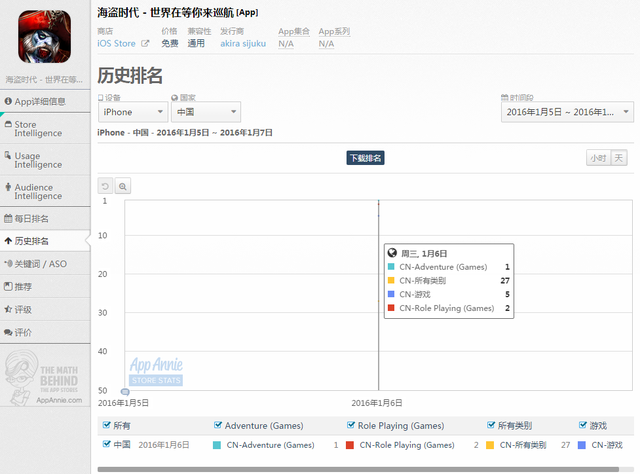
Task: Open 关键词 / ASO page
Action: click(x=45, y=264)
